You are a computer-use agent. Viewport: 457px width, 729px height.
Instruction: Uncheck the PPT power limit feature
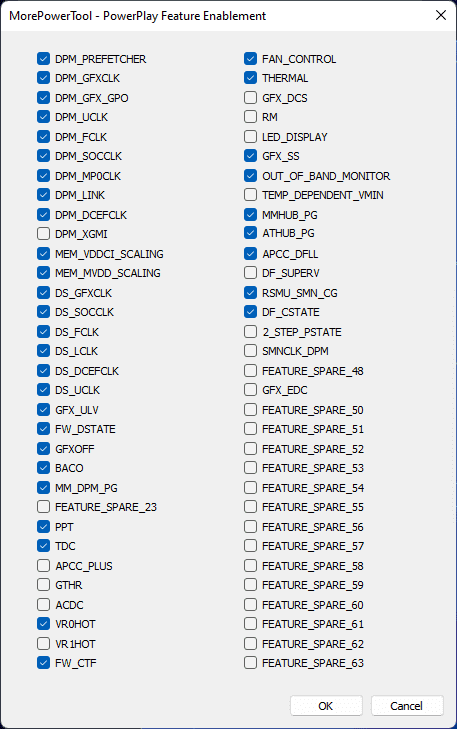click(43, 526)
